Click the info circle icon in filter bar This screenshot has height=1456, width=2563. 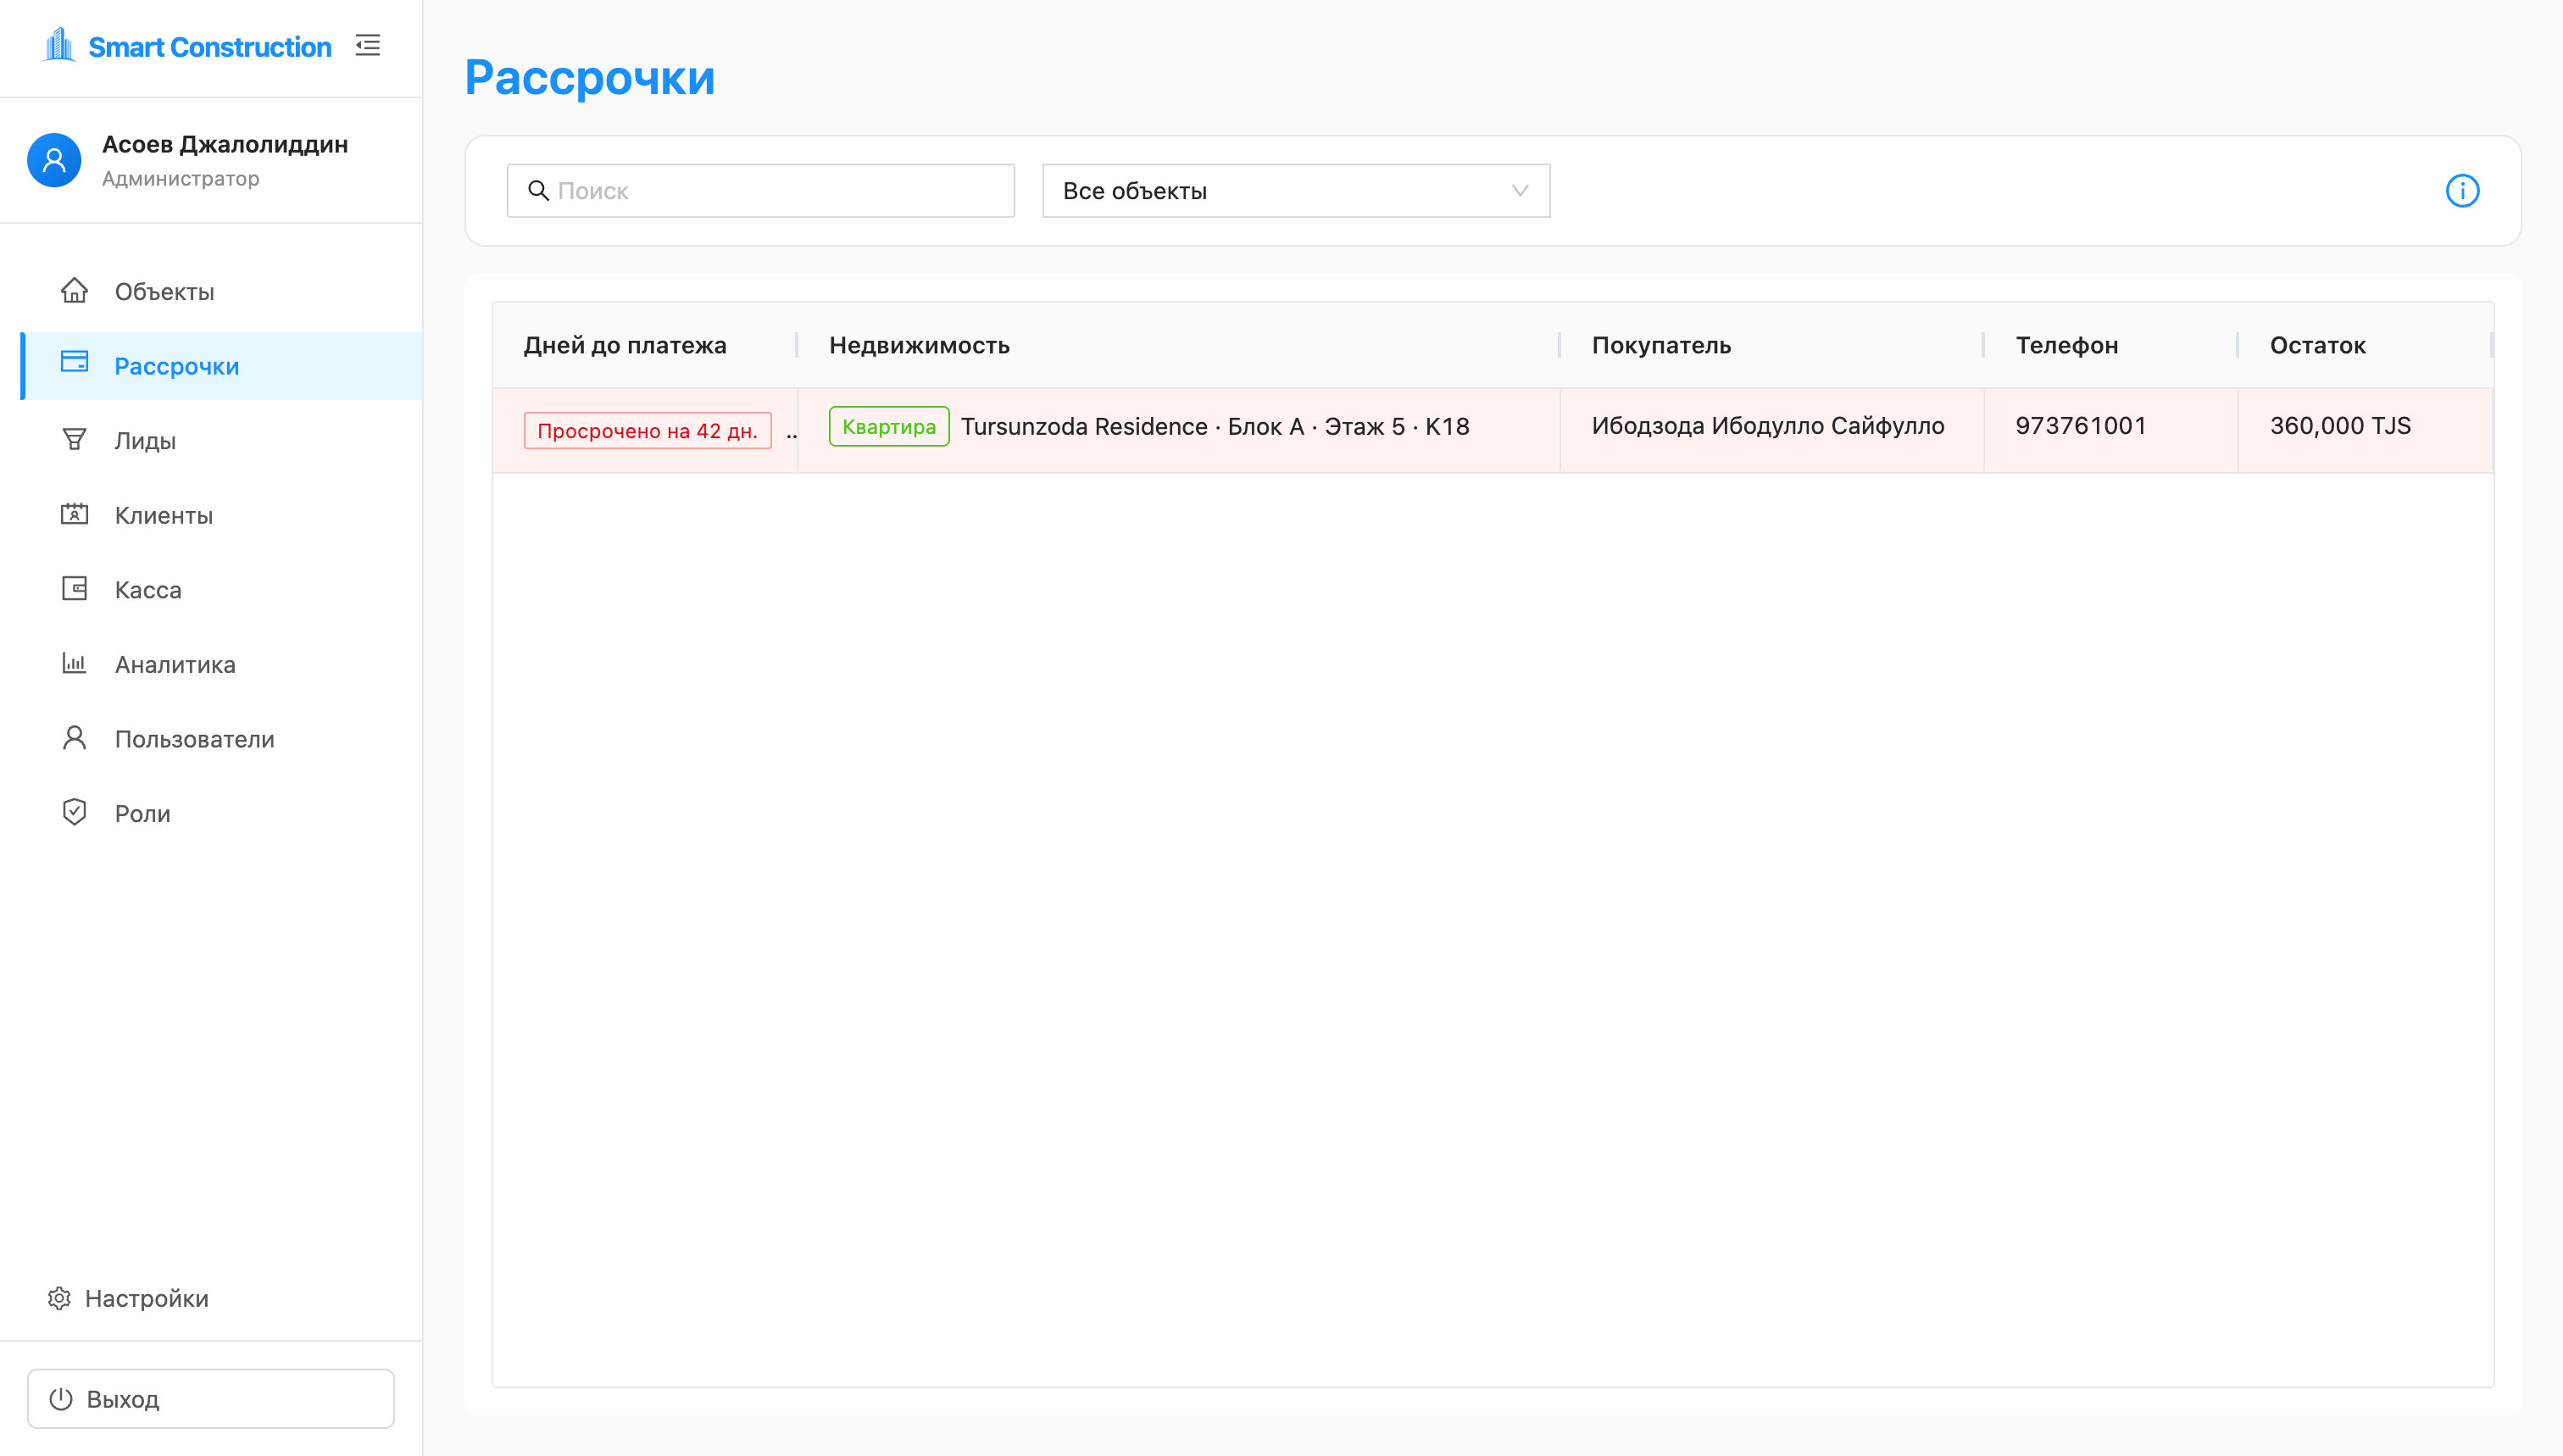pyautogui.click(x=2462, y=191)
